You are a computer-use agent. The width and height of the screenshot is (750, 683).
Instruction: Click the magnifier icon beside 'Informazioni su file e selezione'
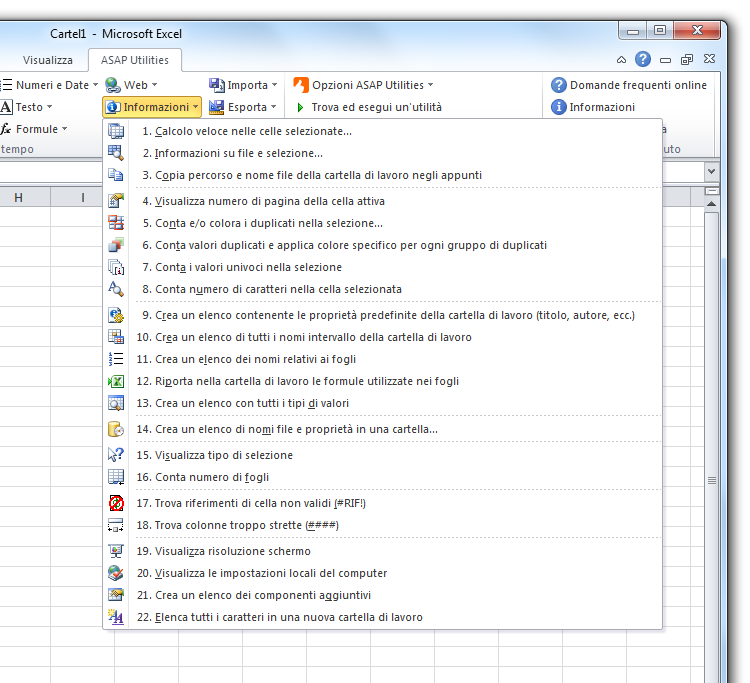(x=116, y=153)
